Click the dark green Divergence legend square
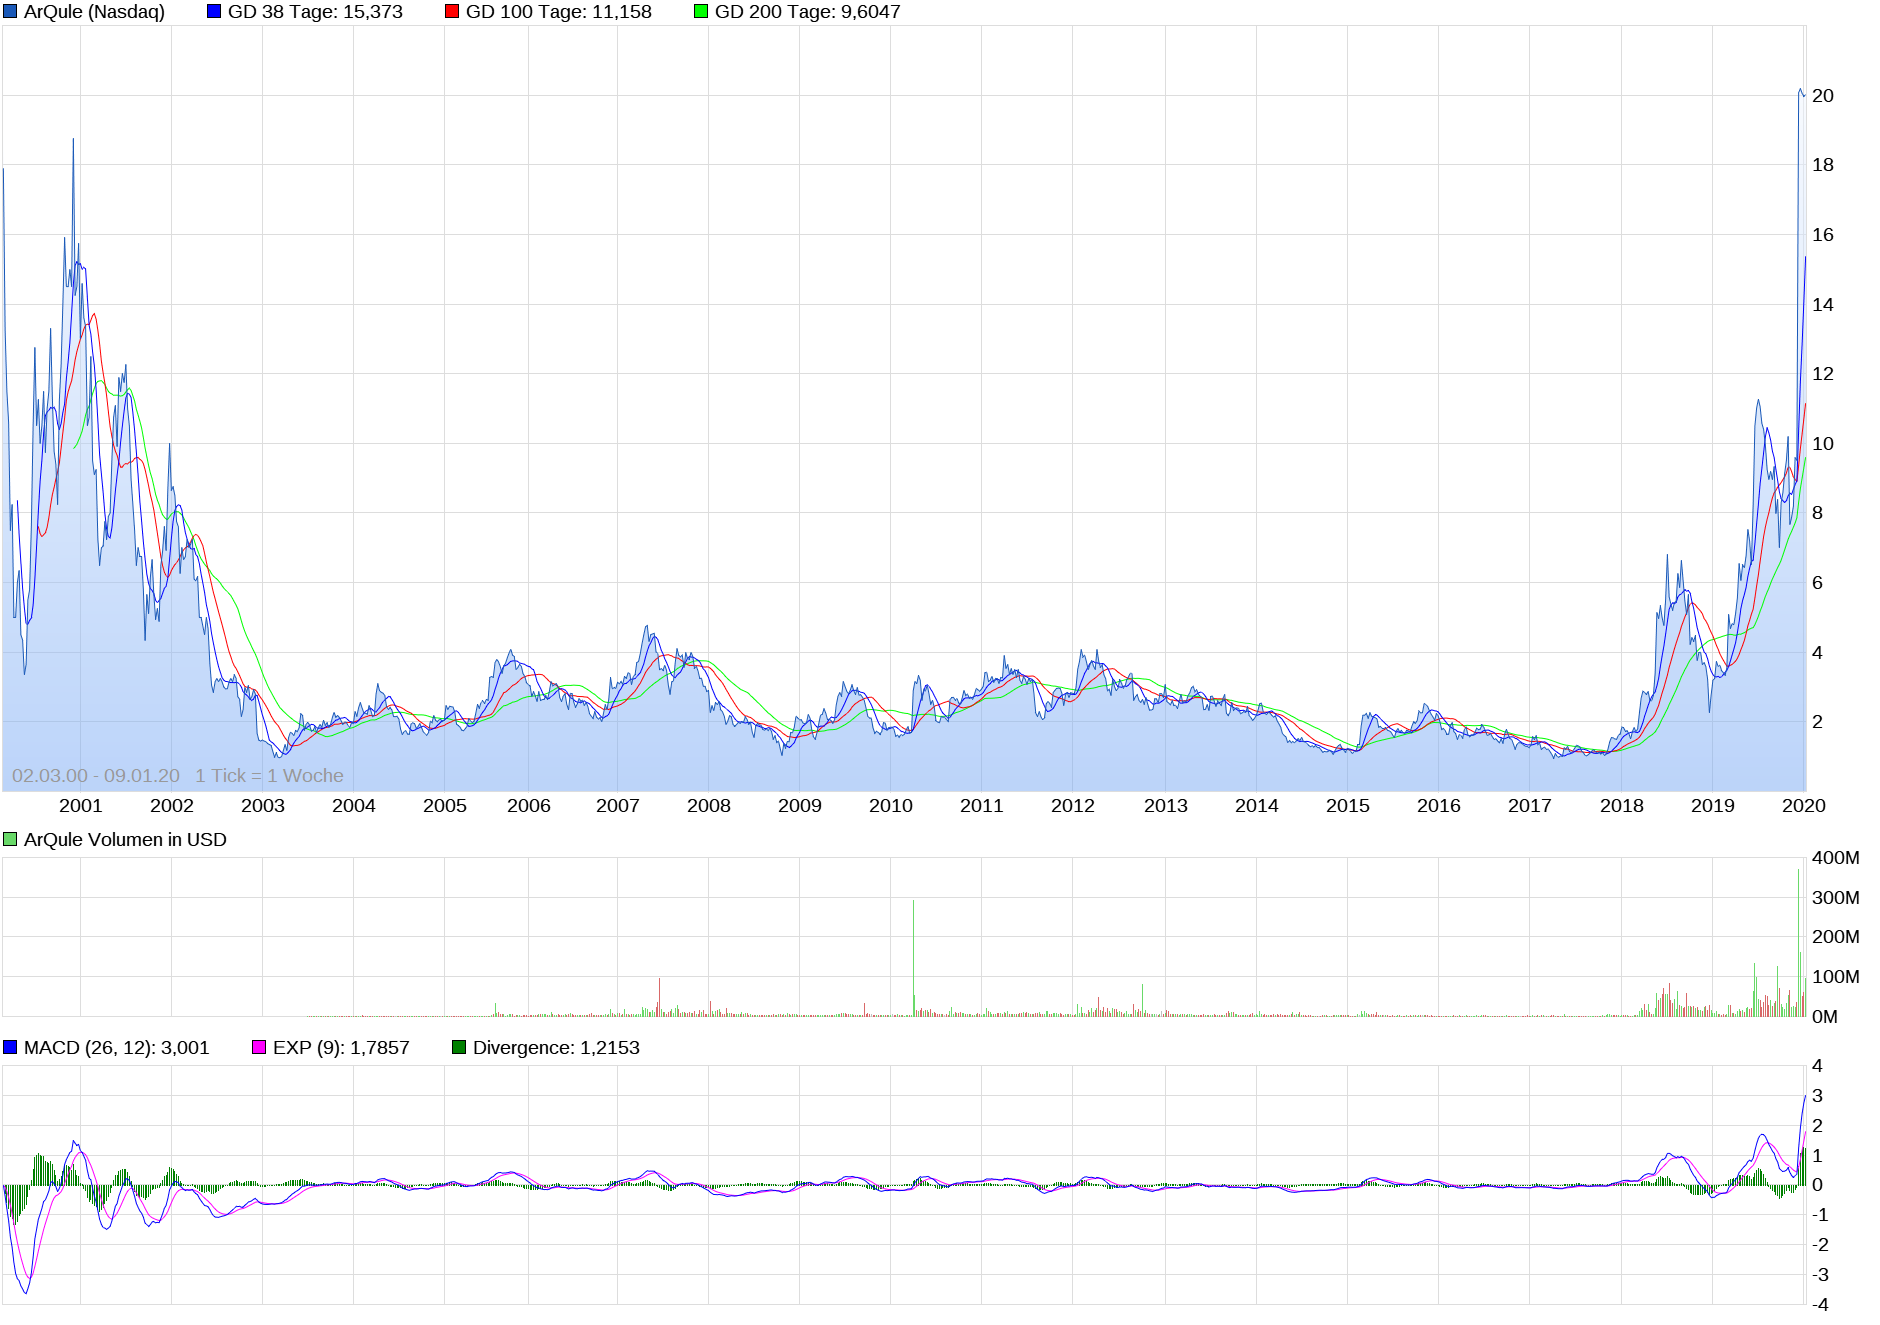This screenshot has width=1880, height=1325. pos(460,1047)
